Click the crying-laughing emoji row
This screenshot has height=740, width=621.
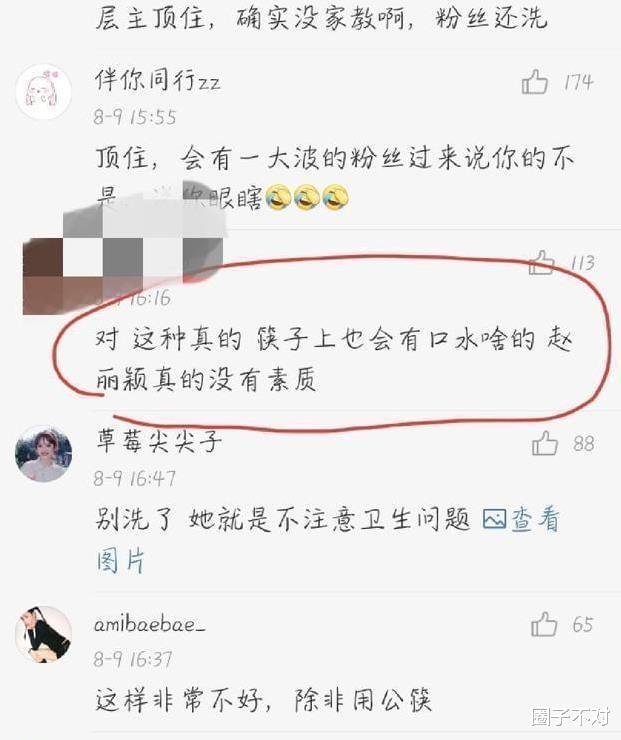coord(307,197)
